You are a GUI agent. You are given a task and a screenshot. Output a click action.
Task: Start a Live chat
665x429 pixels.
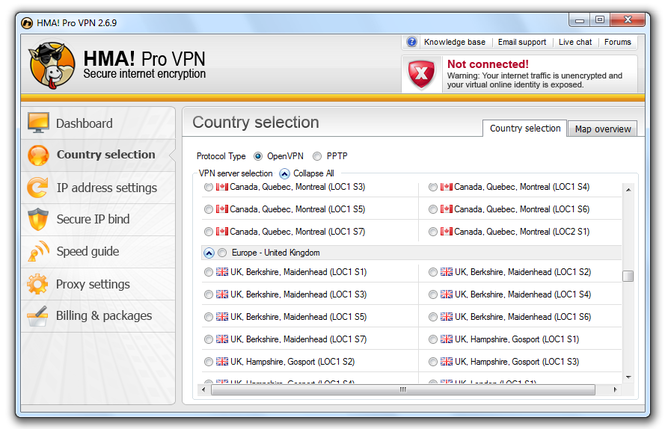tap(575, 42)
